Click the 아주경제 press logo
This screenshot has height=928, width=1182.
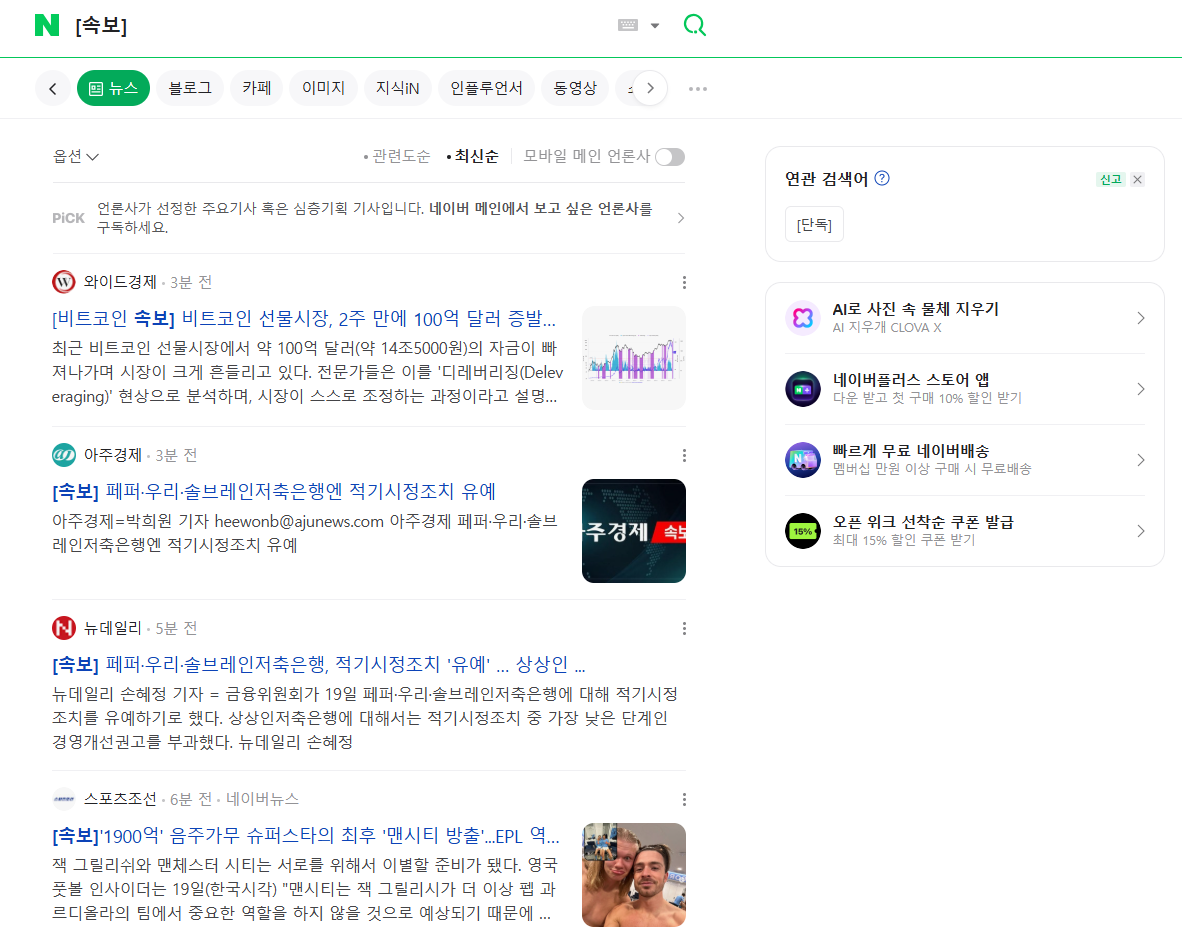(64, 455)
